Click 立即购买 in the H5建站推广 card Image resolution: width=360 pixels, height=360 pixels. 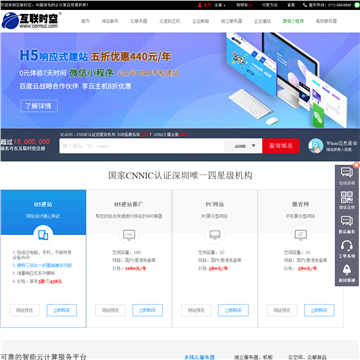click(x=148, y=310)
